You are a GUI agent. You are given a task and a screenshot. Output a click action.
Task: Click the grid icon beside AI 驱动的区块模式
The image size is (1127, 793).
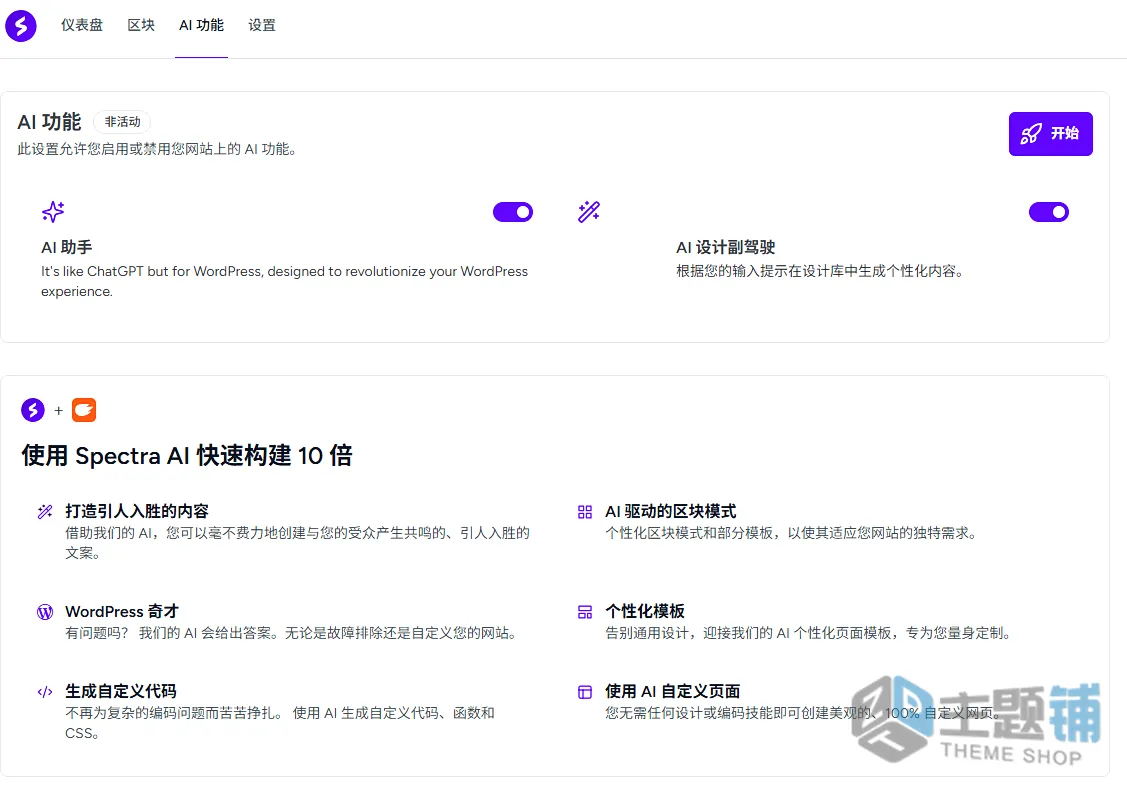[x=585, y=512]
